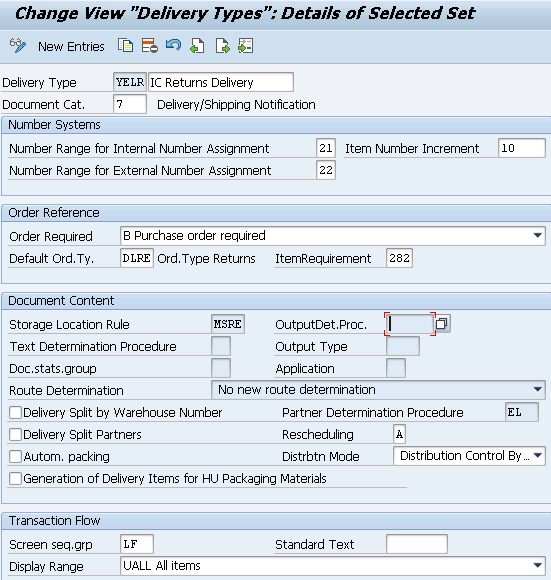Expand the Order Required dropdown
Image resolution: width=551 pixels, height=580 pixels.
pyautogui.click(x=538, y=236)
